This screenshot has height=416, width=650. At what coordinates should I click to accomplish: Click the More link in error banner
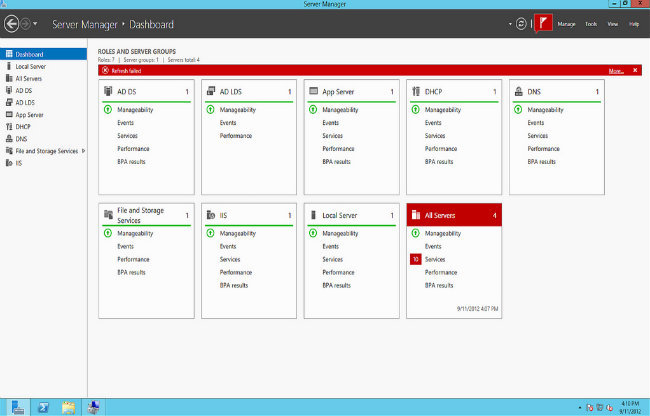click(x=615, y=71)
